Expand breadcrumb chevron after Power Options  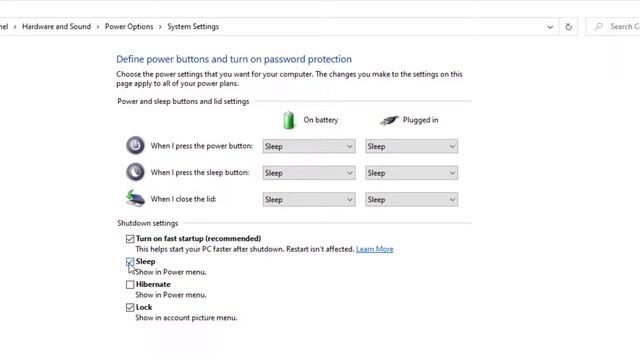(160, 27)
